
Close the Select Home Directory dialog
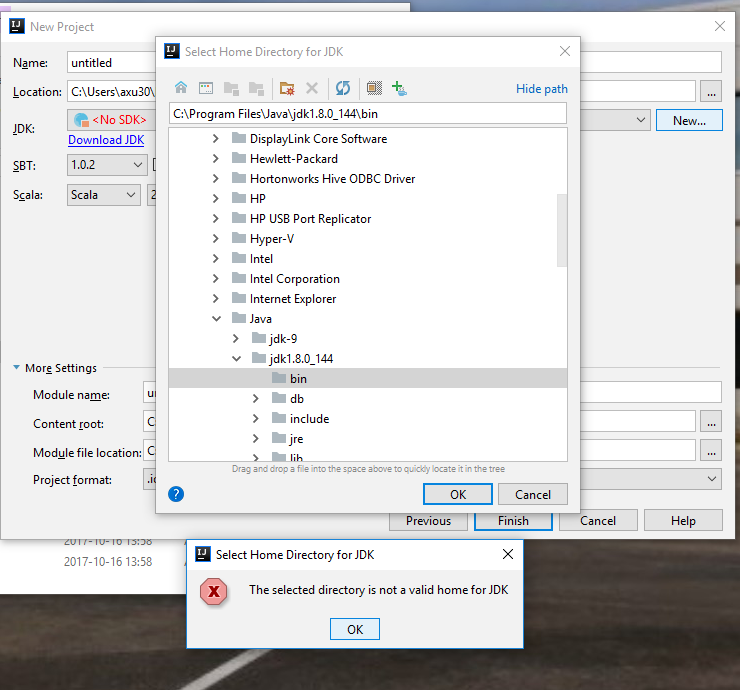(x=564, y=51)
